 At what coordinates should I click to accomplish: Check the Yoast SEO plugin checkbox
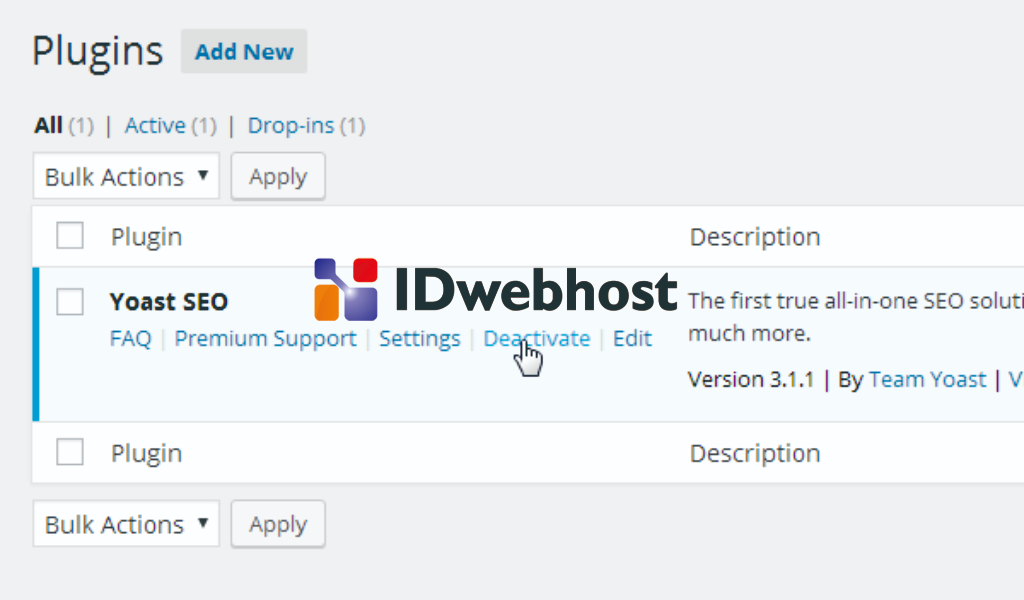[70, 301]
